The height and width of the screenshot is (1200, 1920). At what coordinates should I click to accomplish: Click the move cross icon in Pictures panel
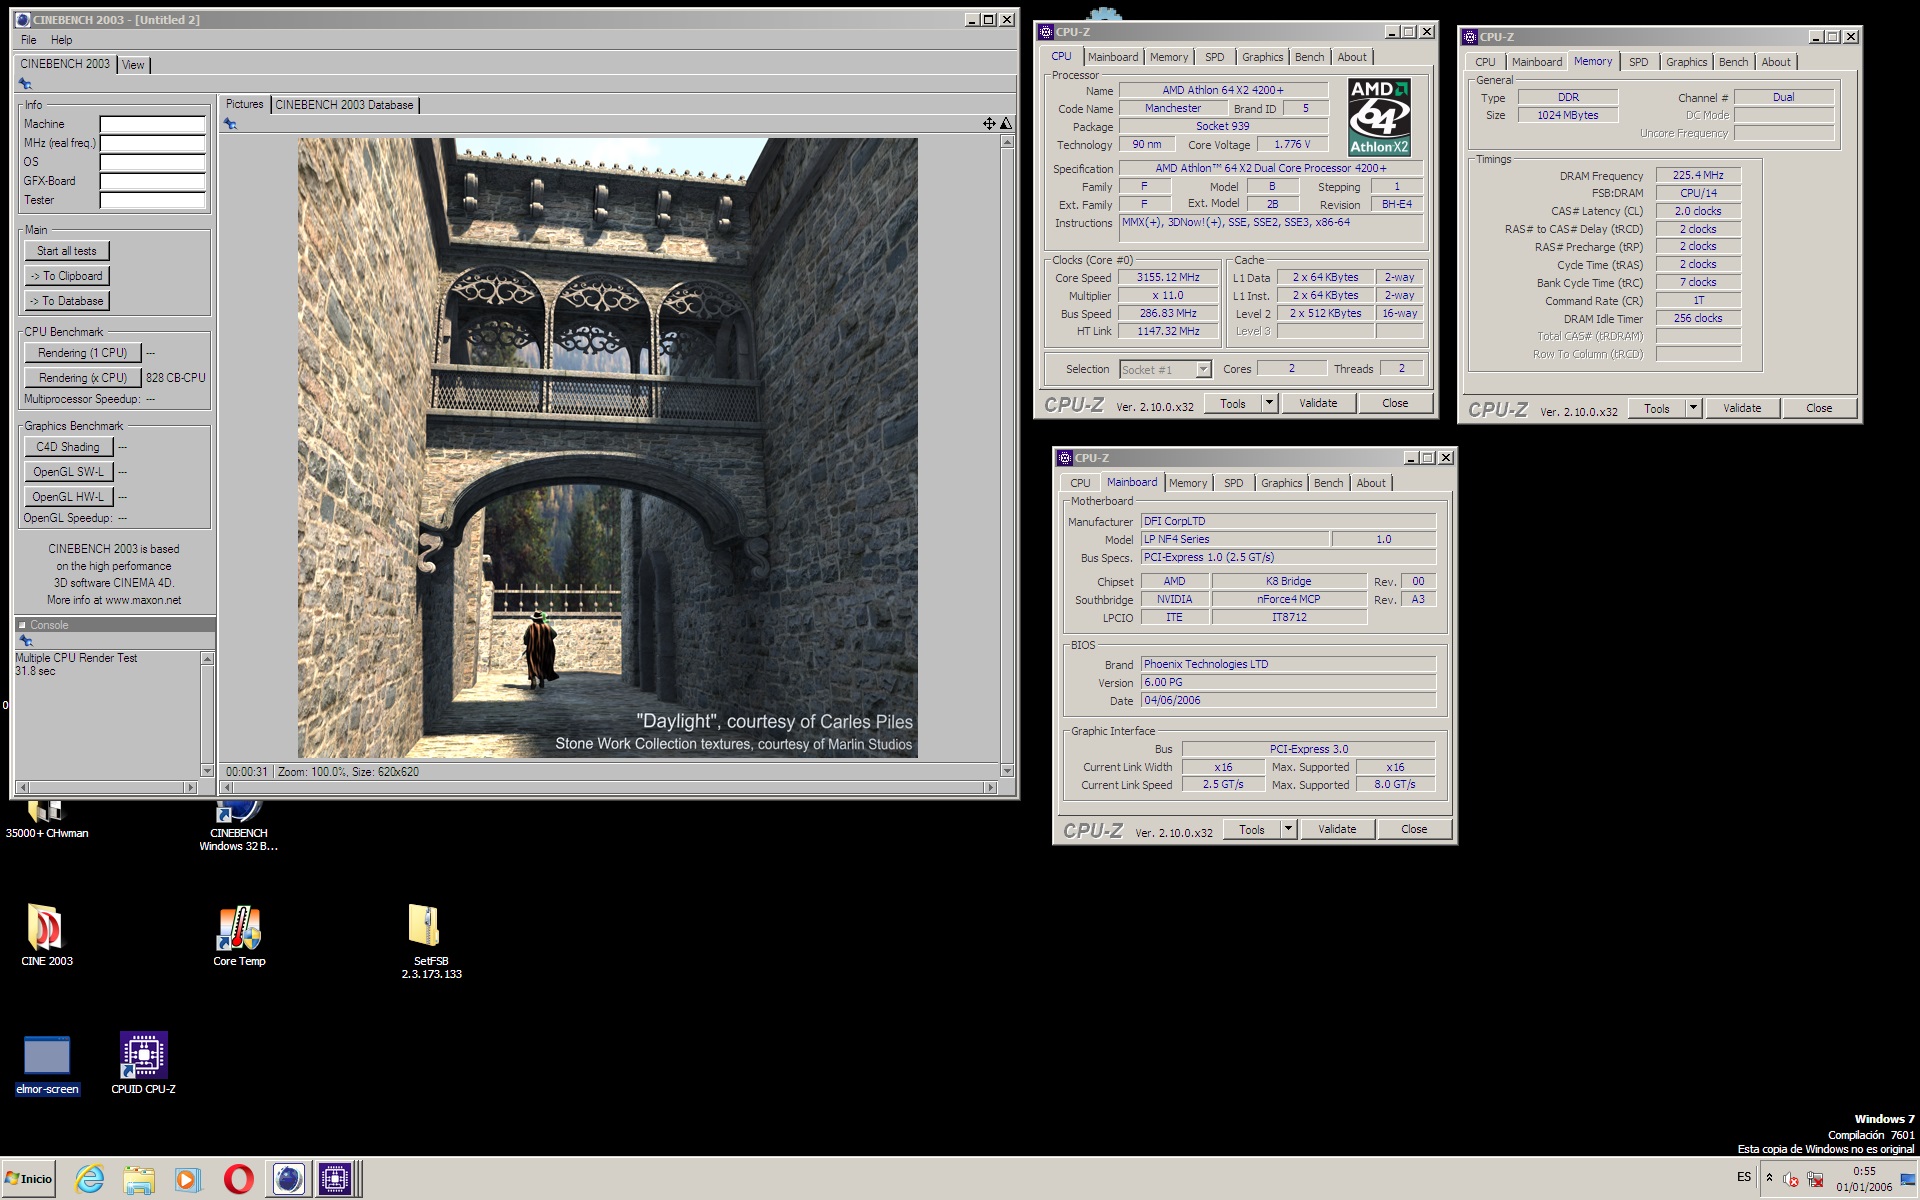coord(988,124)
